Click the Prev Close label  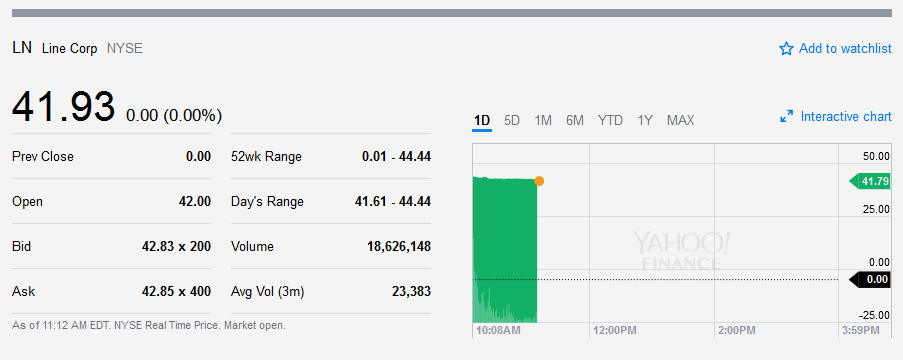pyautogui.click(x=43, y=156)
